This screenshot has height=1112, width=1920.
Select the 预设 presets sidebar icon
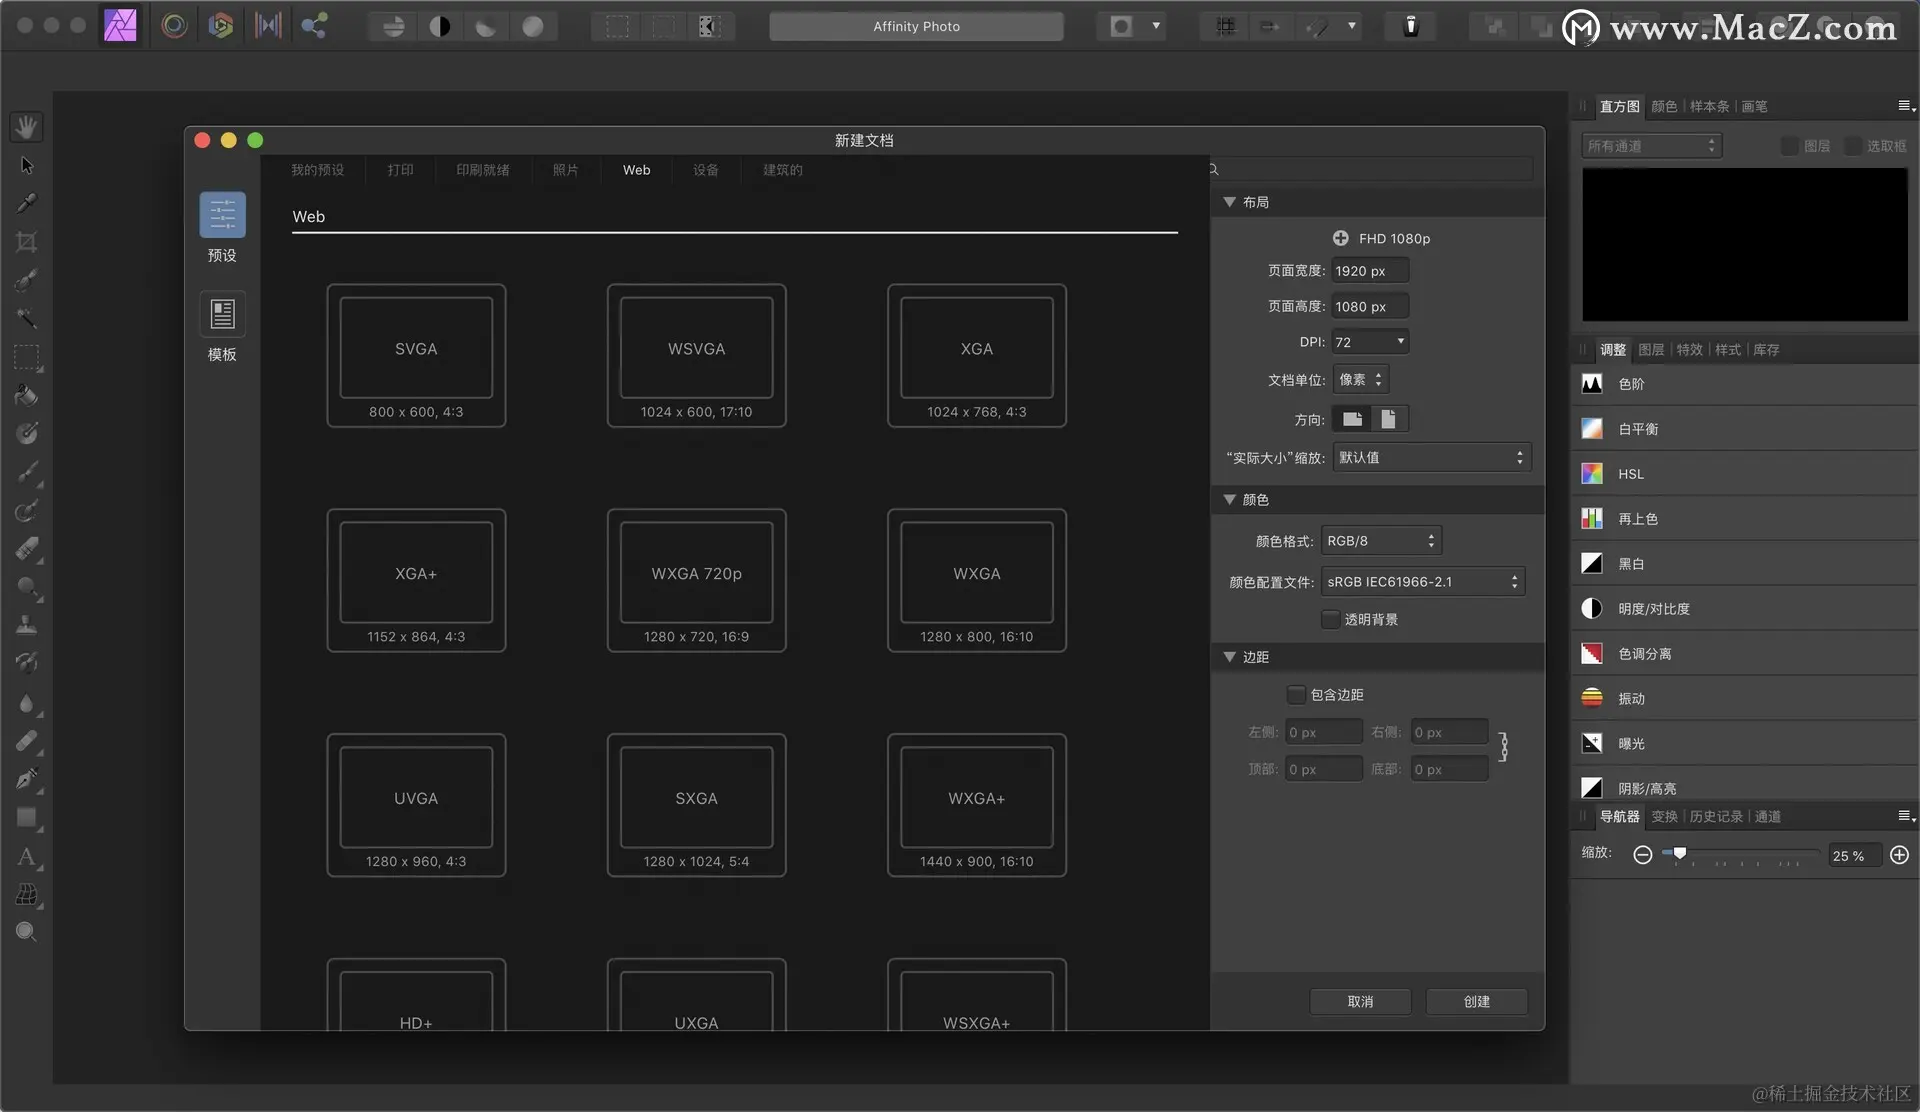(x=222, y=215)
